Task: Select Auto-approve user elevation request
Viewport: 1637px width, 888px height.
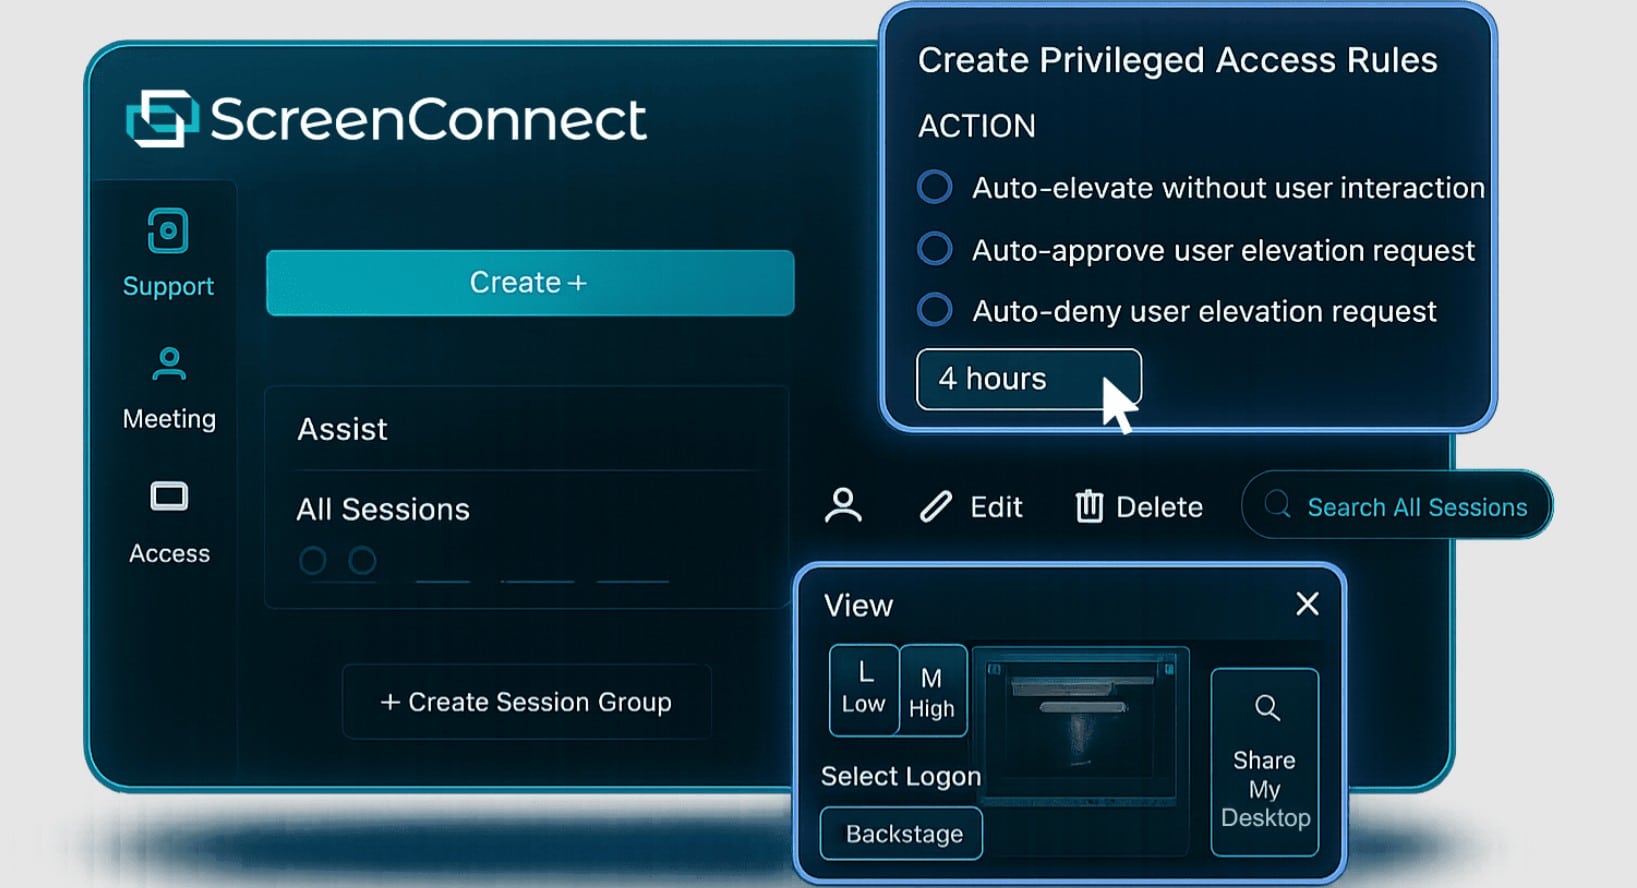Action: click(x=935, y=249)
